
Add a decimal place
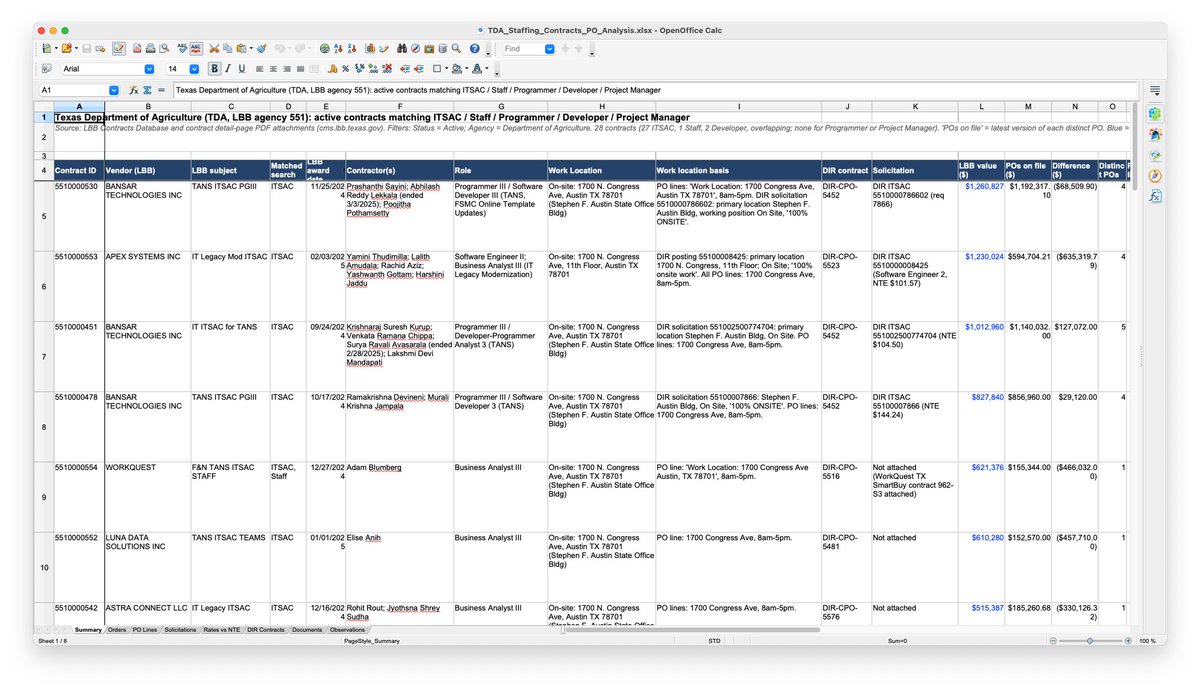[x=373, y=68]
